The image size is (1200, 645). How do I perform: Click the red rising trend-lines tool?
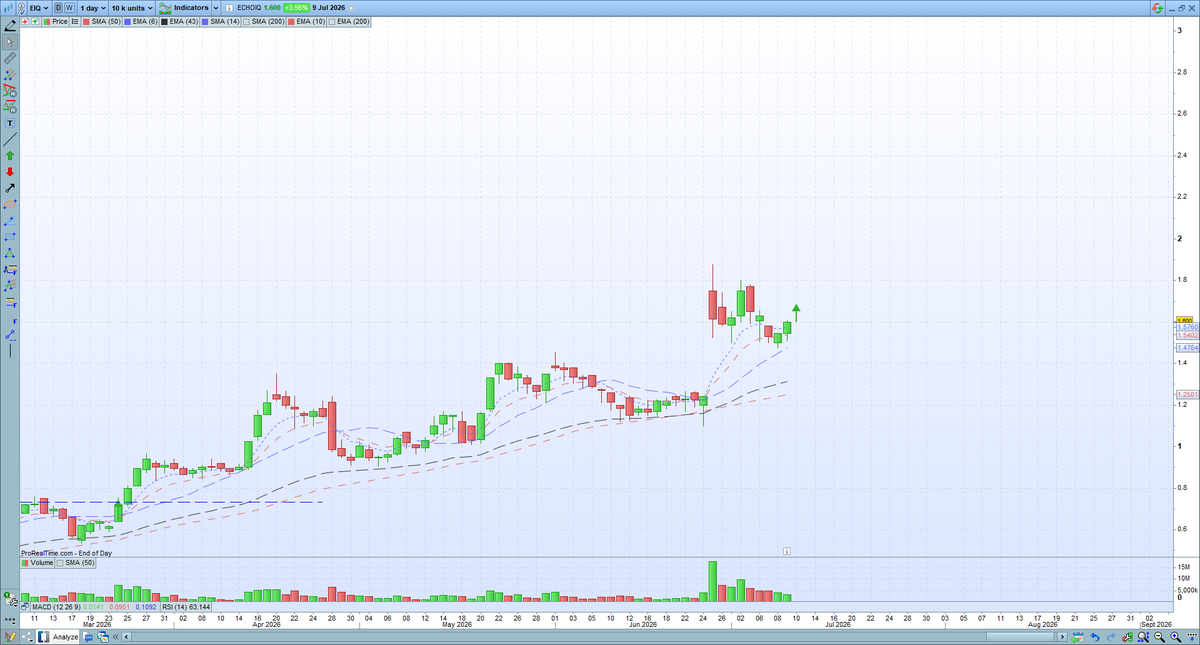click(x=10, y=91)
